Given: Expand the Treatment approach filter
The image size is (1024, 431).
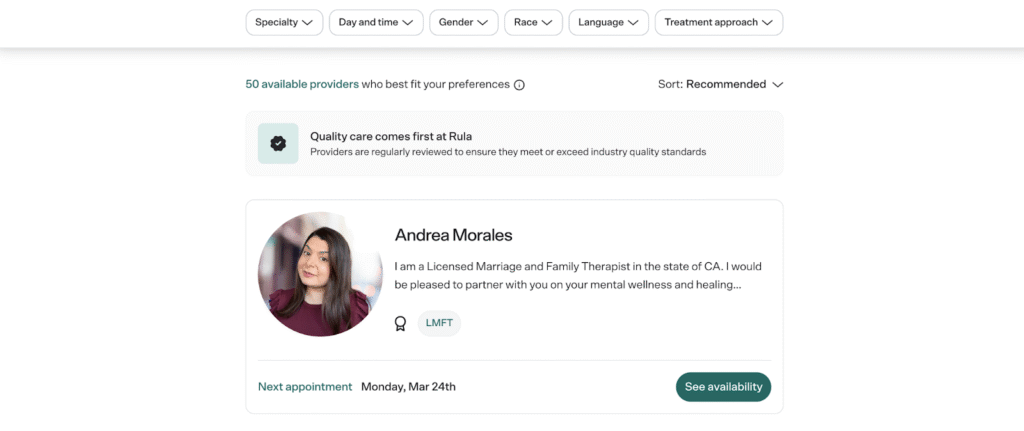Looking at the screenshot, I should click(718, 23).
